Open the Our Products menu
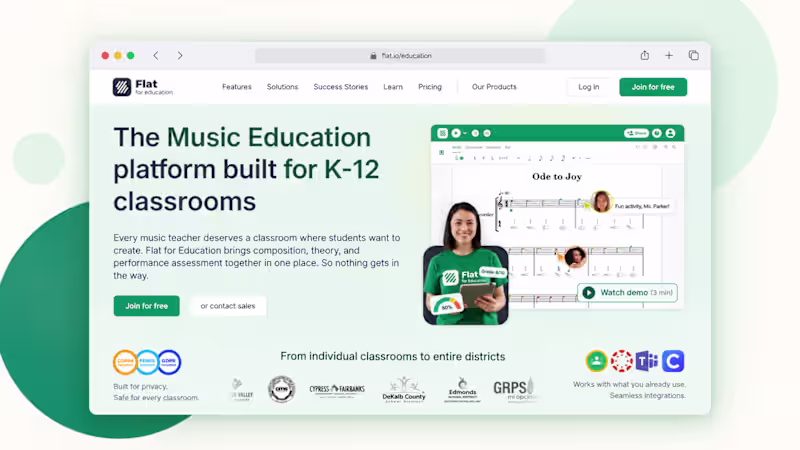This screenshot has height=450, width=800. tap(494, 87)
